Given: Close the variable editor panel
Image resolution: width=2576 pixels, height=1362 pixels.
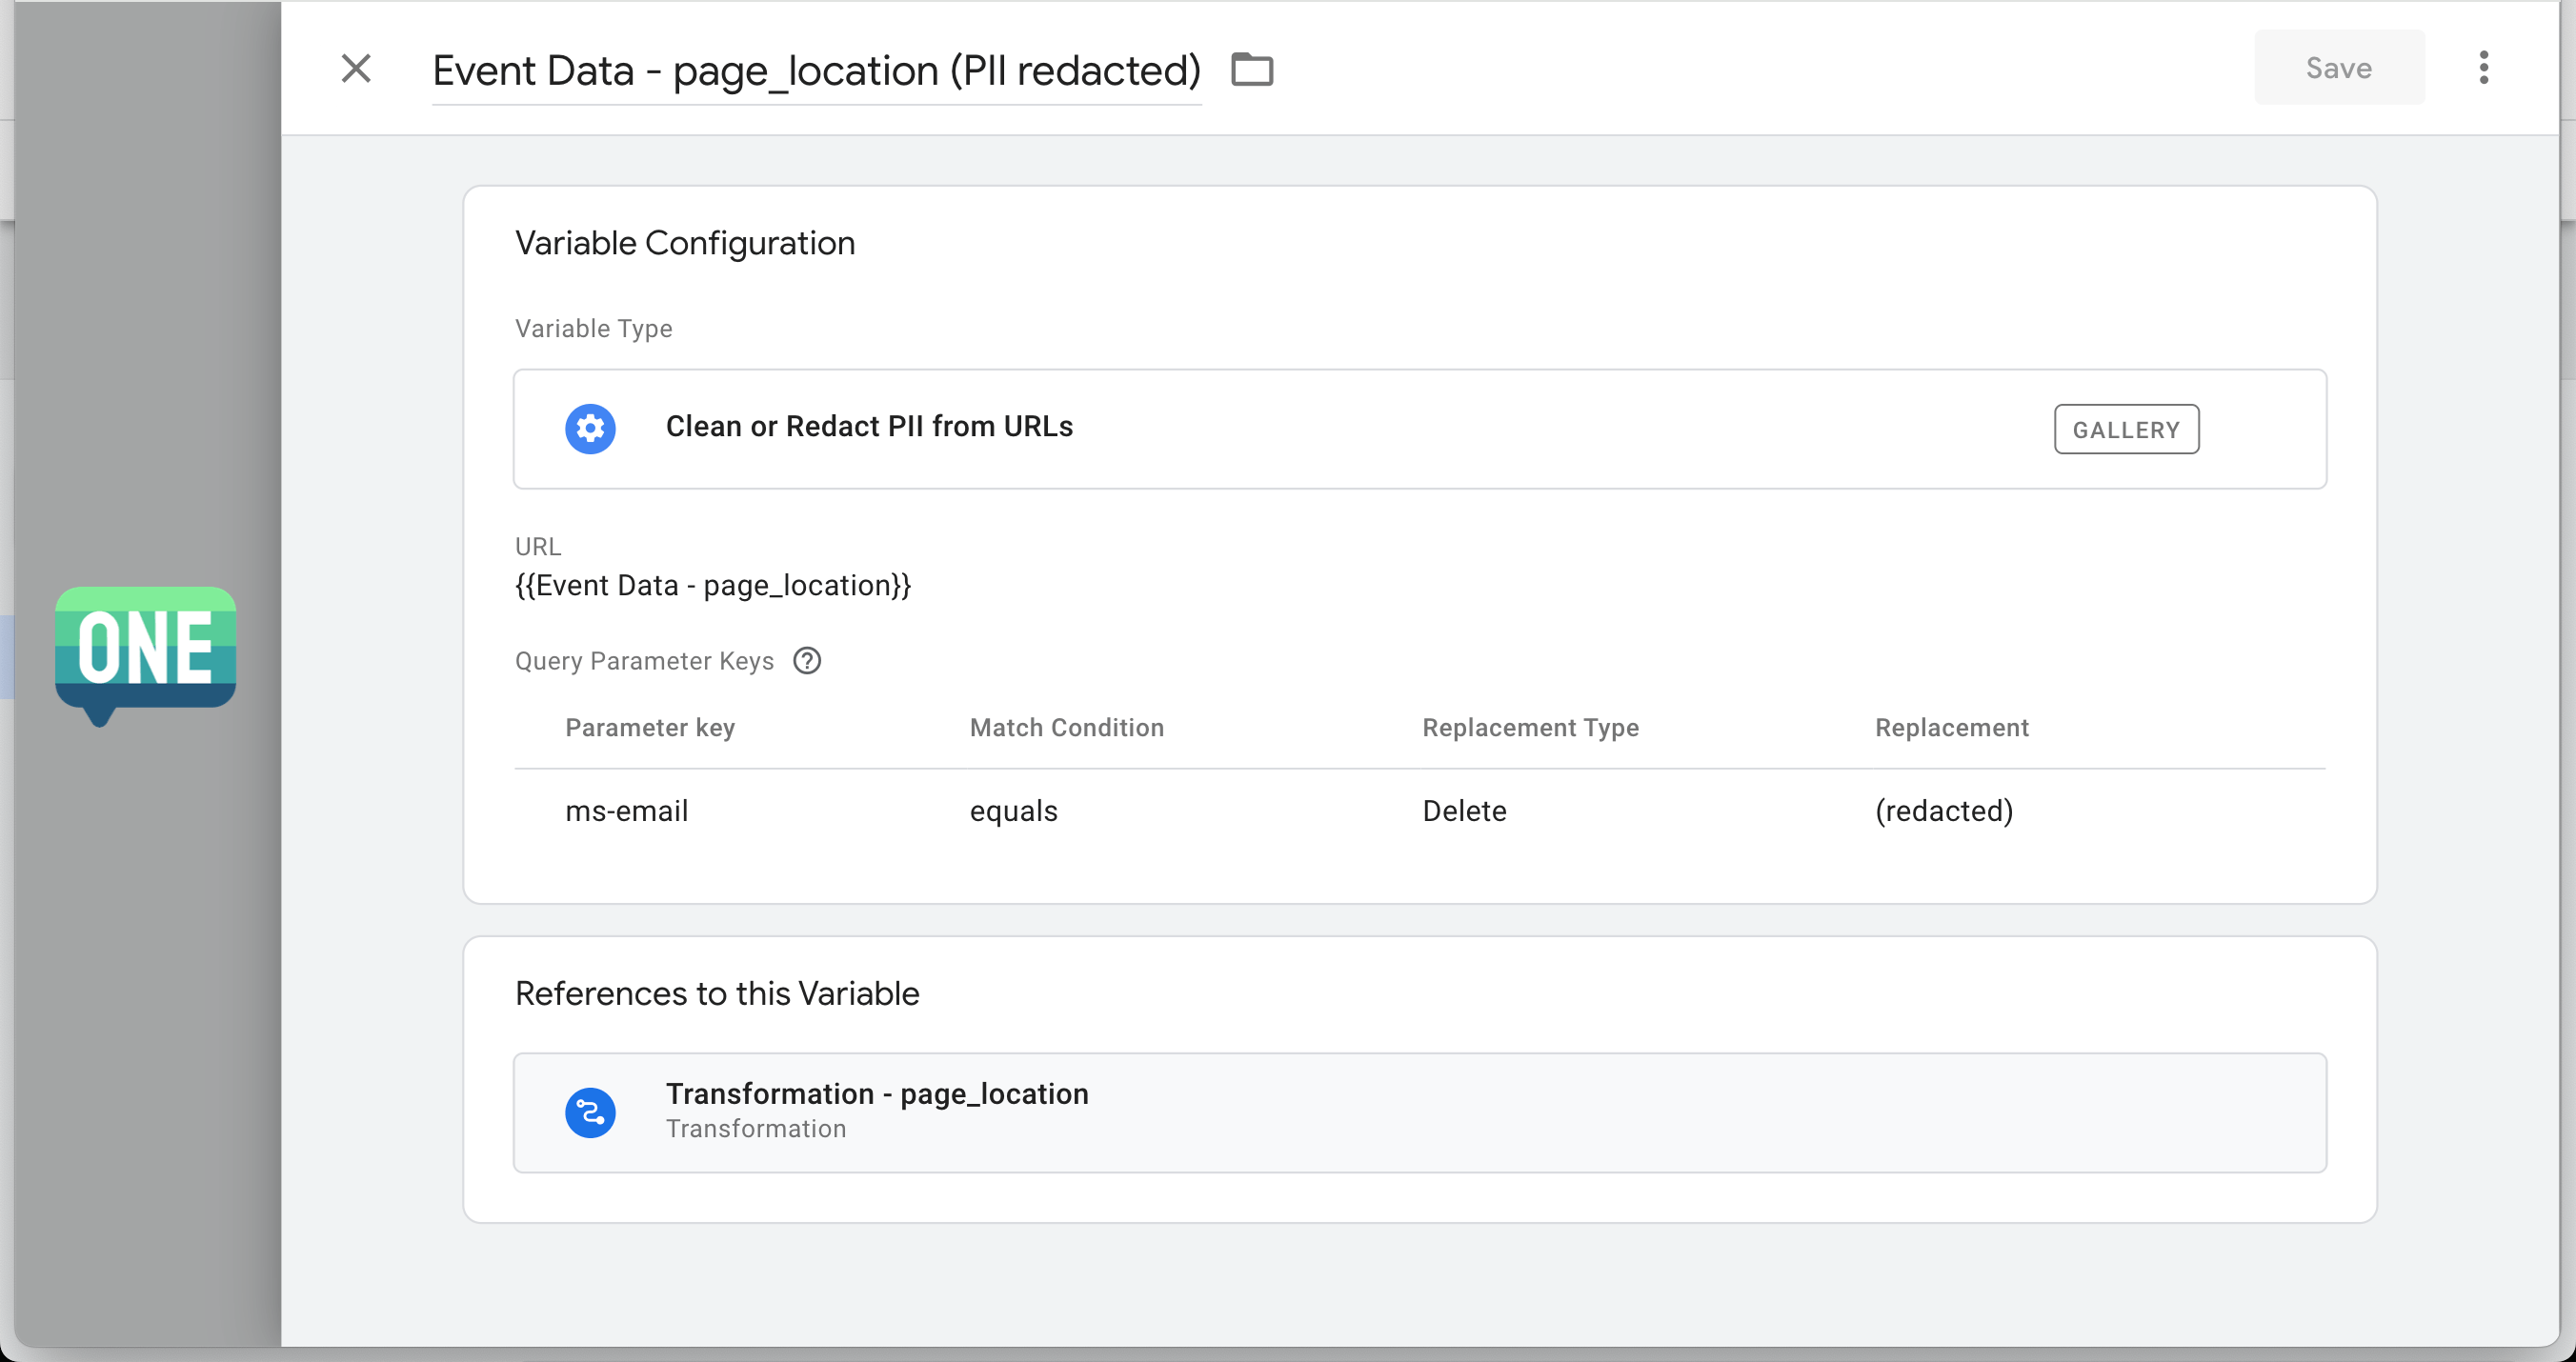Looking at the screenshot, I should pos(356,69).
